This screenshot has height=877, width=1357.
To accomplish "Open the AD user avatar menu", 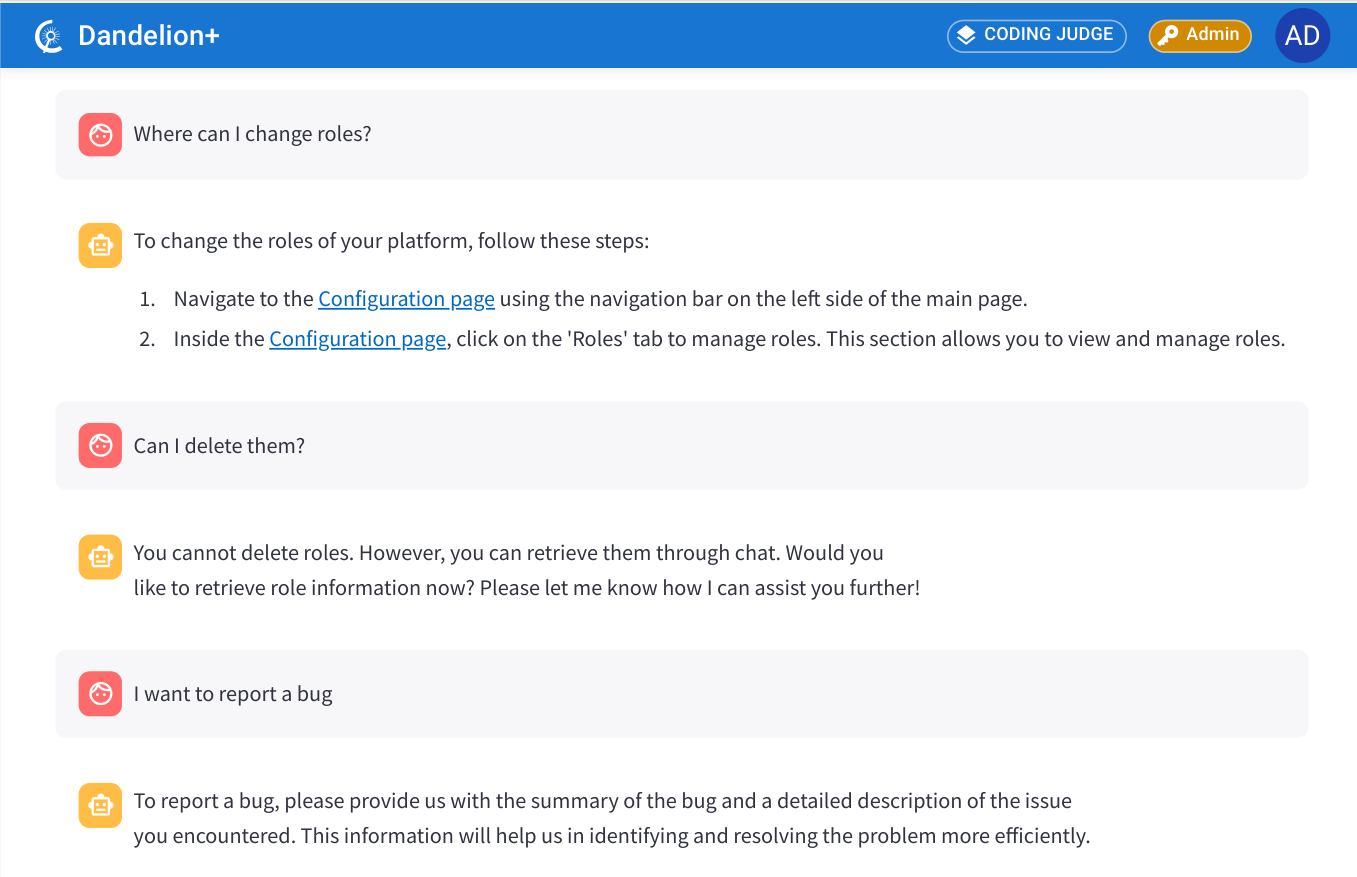I will (x=1302, y=36).
